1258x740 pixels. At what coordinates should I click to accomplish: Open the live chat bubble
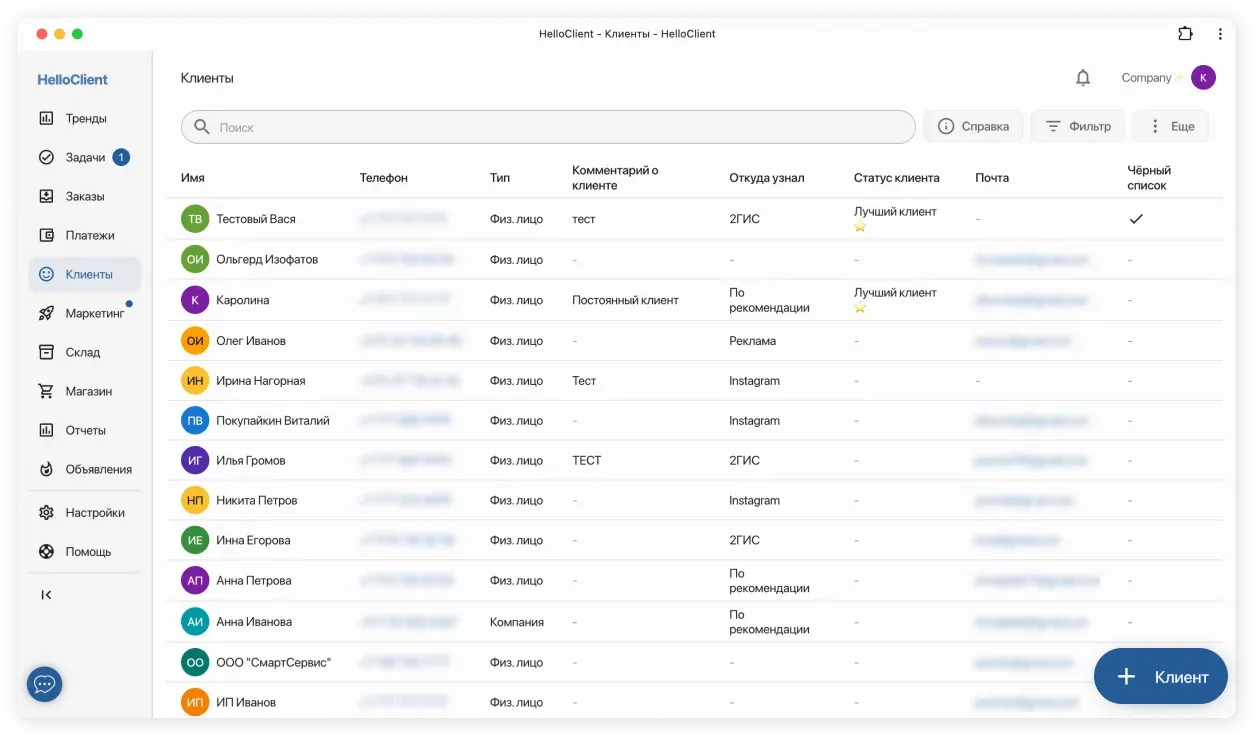tap(44, 684)
